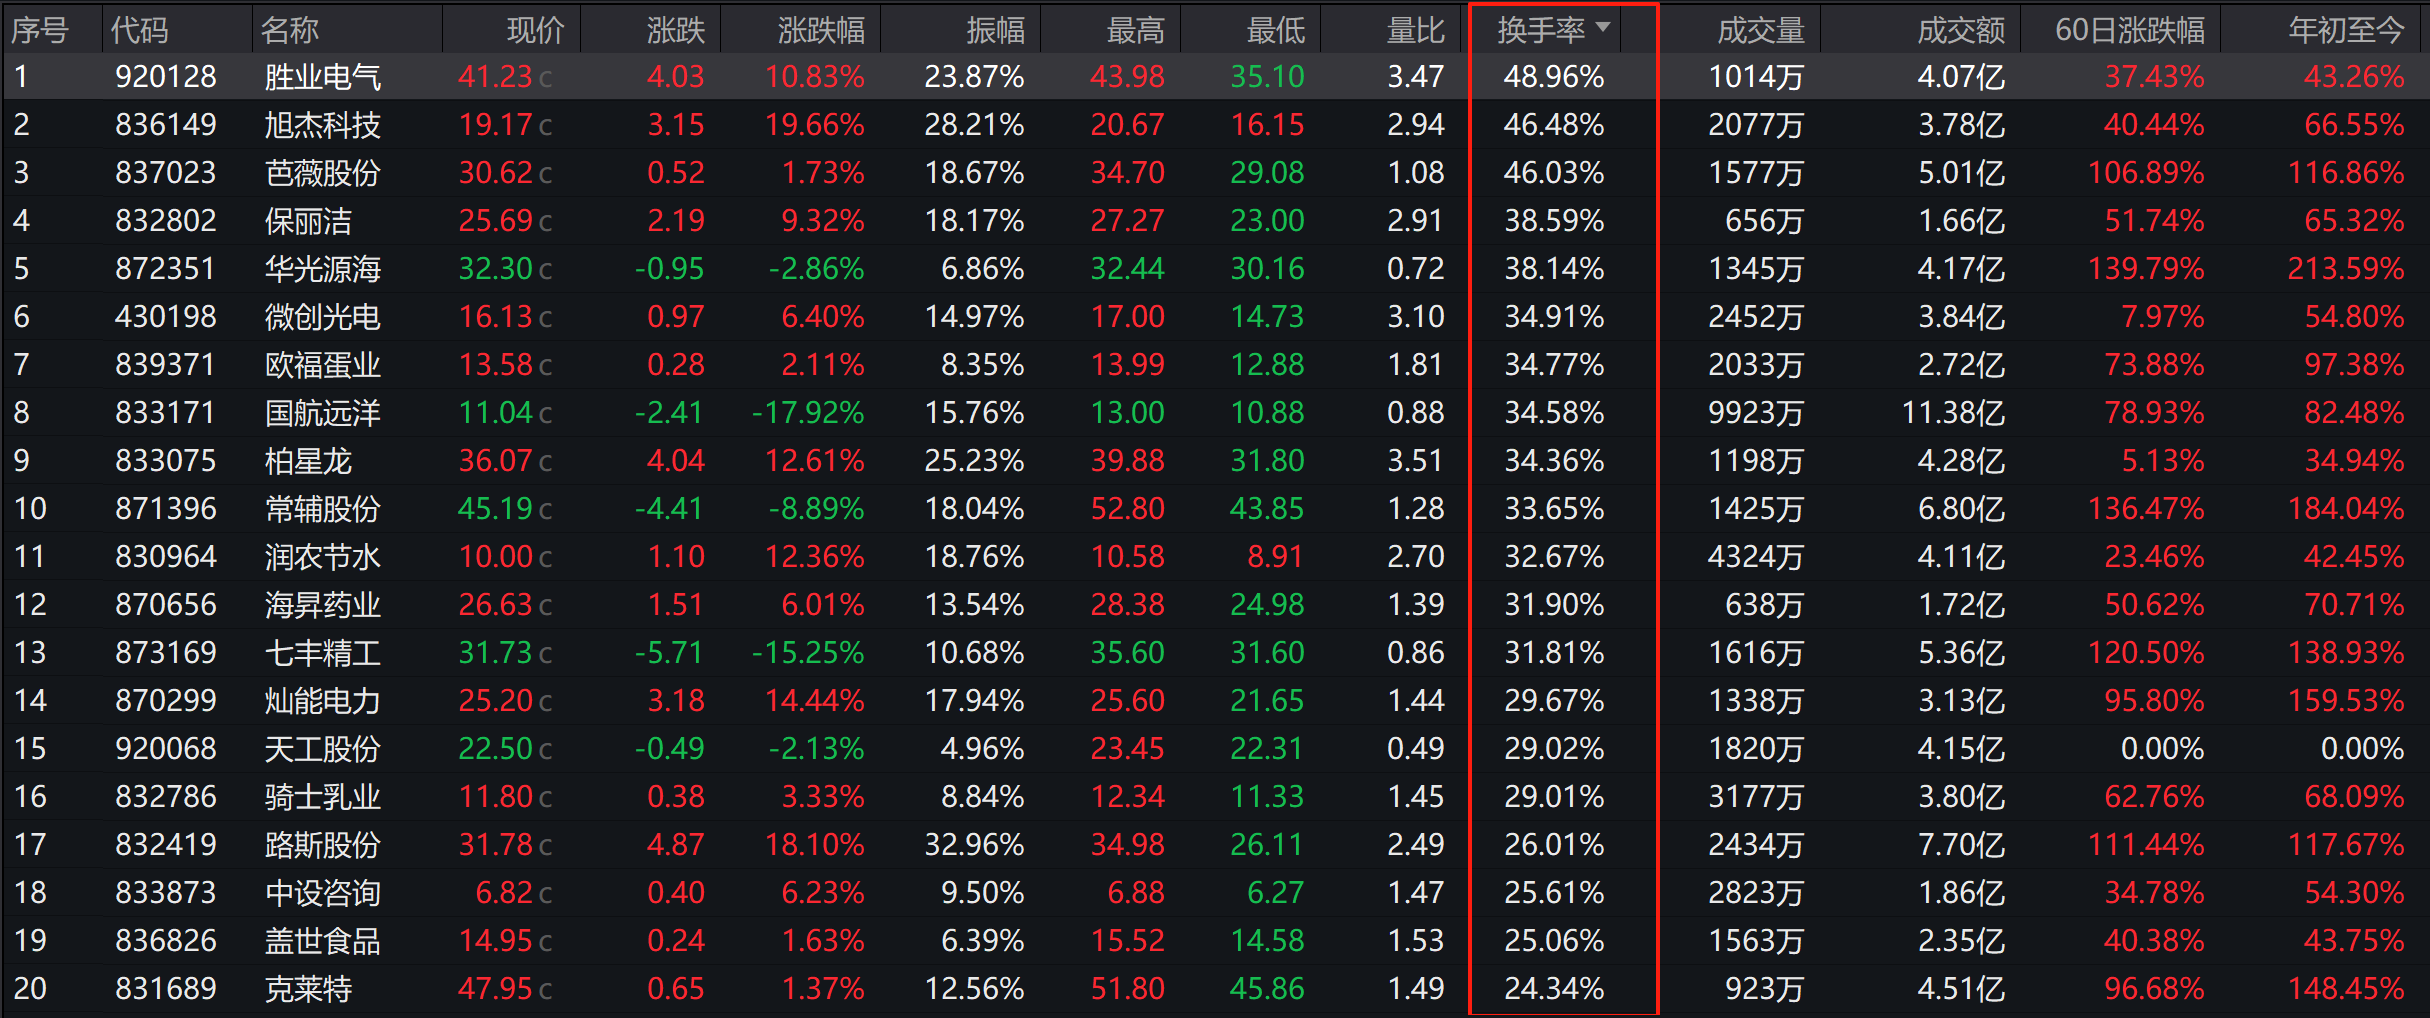2430x1018 pixels.
Task: Click stock code 872351
Action: tap(165, 269)
